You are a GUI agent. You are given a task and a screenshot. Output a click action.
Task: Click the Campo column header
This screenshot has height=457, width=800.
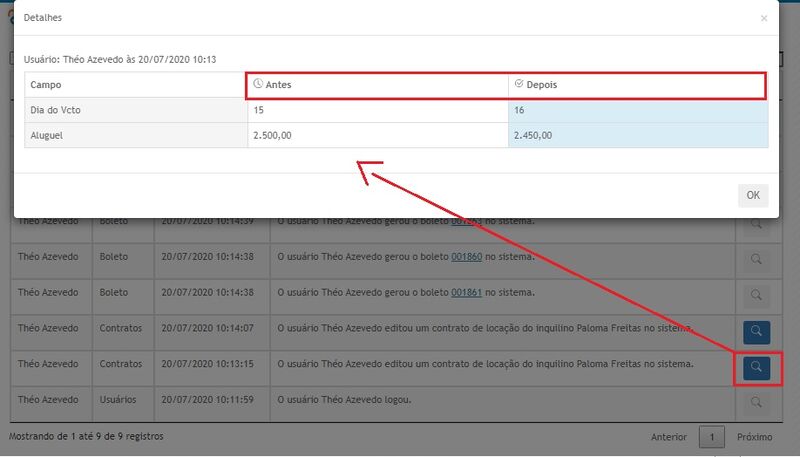[x=46, y=85]
